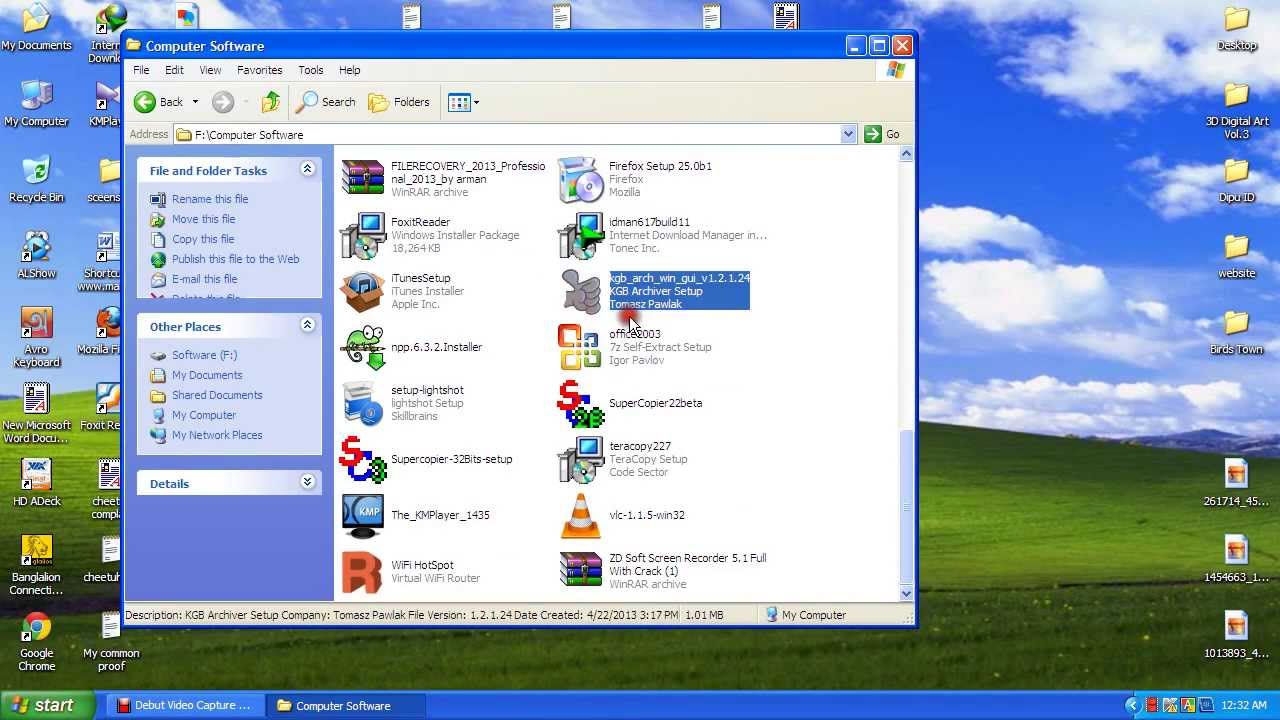Open the Edit menu
This screenshot has width=1280, height=720.
click(174, 70)
